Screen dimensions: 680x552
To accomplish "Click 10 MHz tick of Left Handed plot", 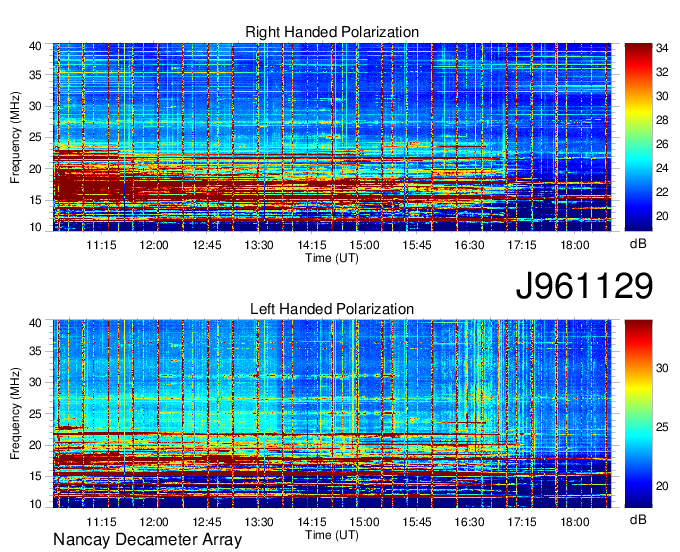I will tap(35, 504).
